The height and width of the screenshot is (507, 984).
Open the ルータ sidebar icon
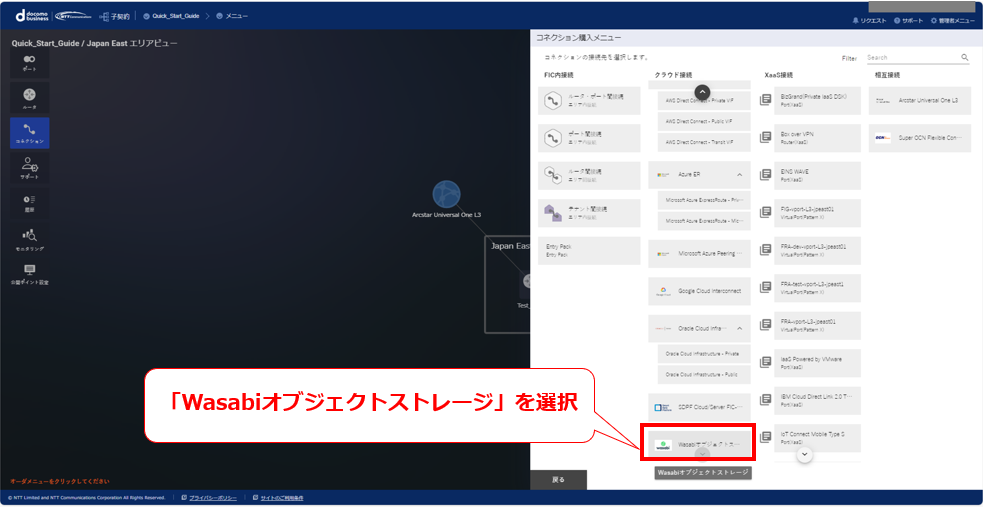(29, 98)
